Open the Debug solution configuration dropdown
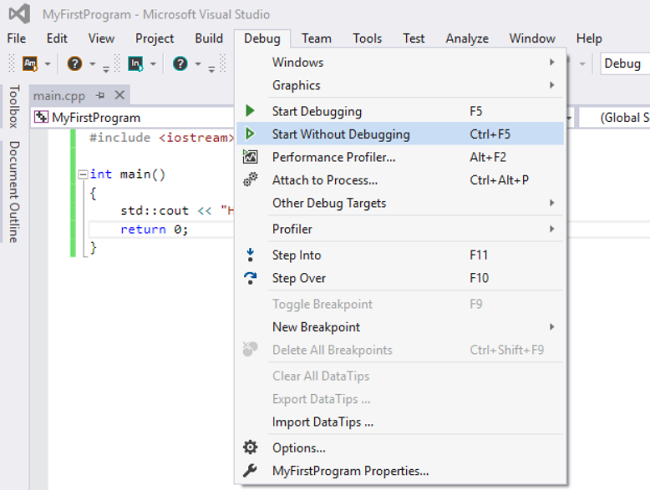This screenshot has height=490, width=650. coord(624,64)
